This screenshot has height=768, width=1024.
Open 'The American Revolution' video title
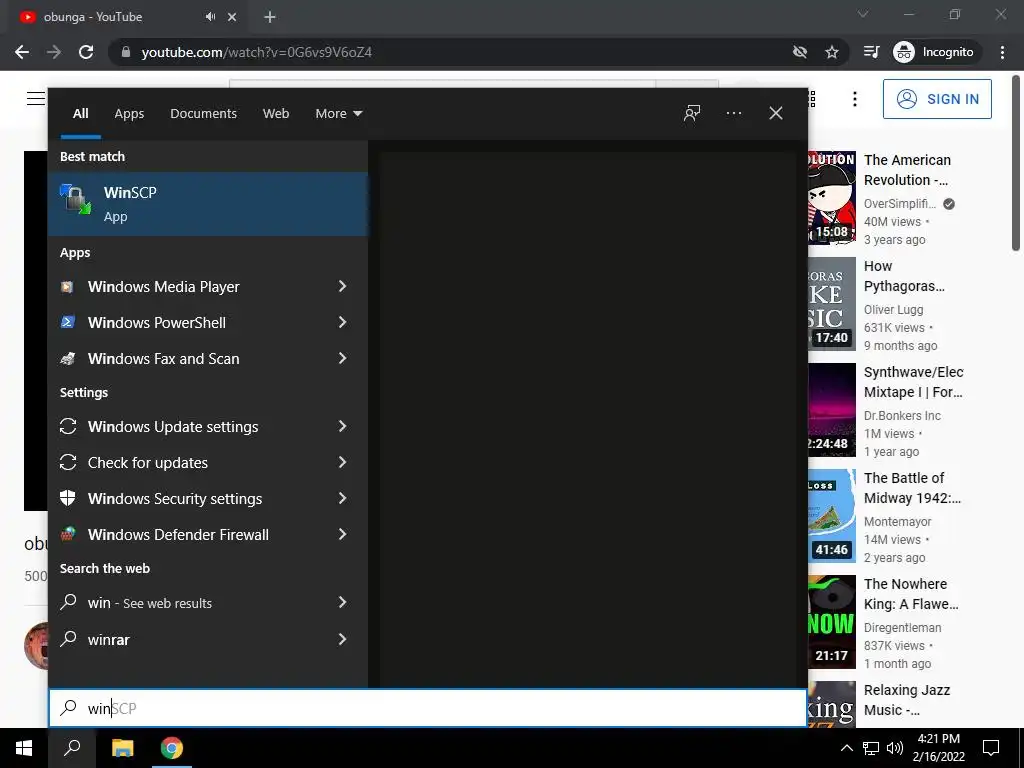(907, 170)
